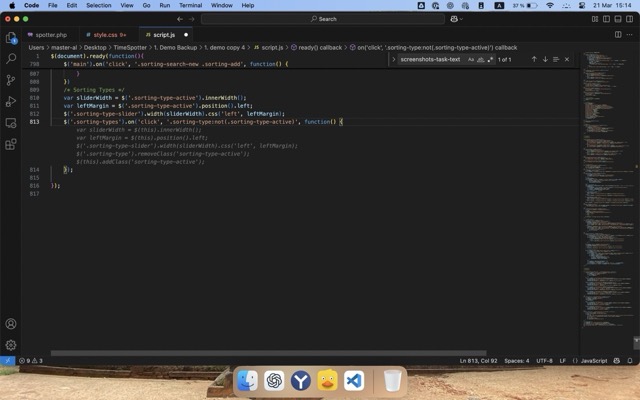Open the Run and Debug view

pyautogui.click(x=11, y=101)
